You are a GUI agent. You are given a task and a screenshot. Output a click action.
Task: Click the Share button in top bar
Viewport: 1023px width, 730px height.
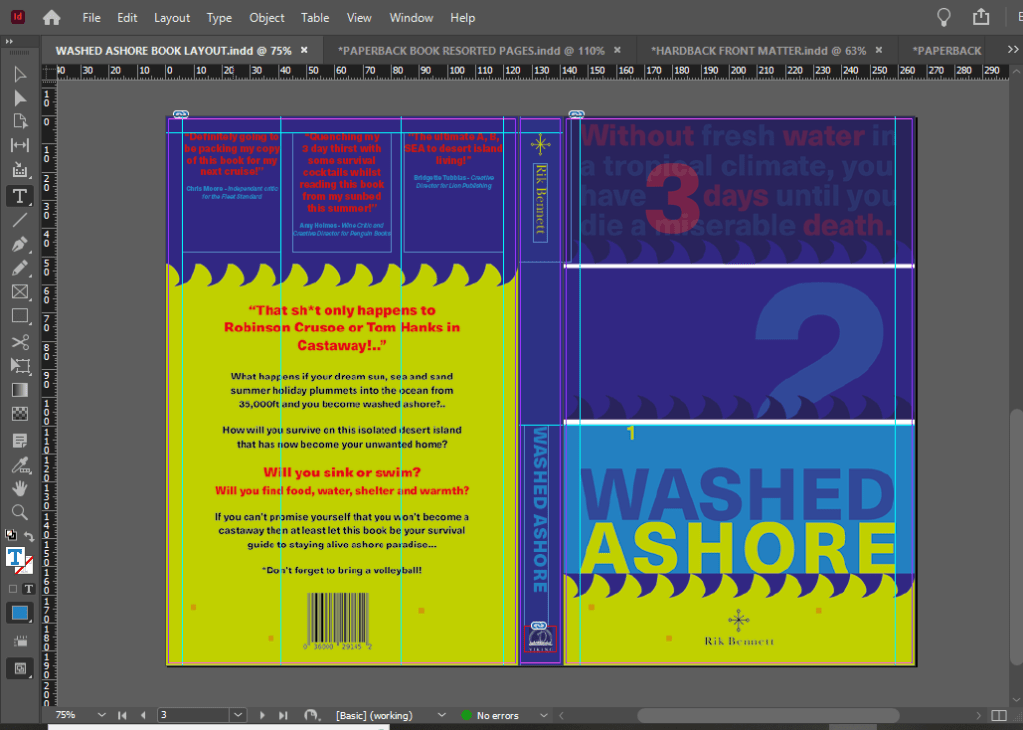[x=980, y=17]
